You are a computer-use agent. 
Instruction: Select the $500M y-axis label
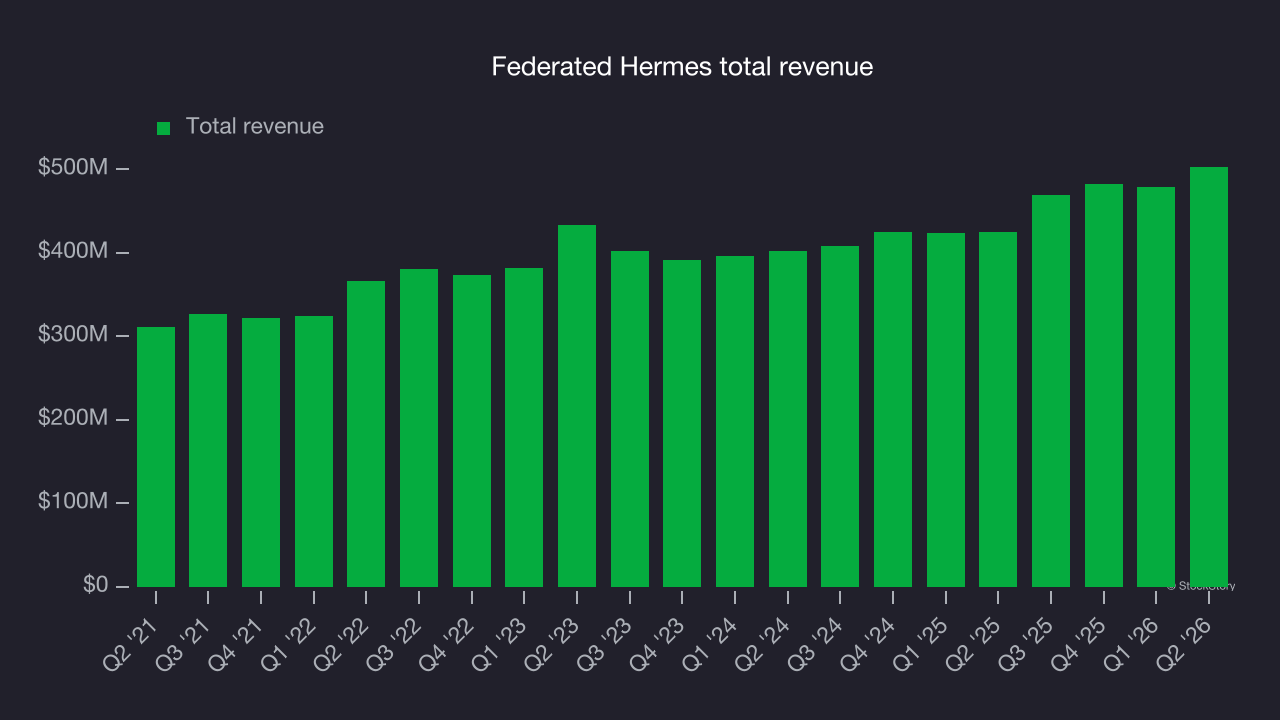[x=73, y=168]
